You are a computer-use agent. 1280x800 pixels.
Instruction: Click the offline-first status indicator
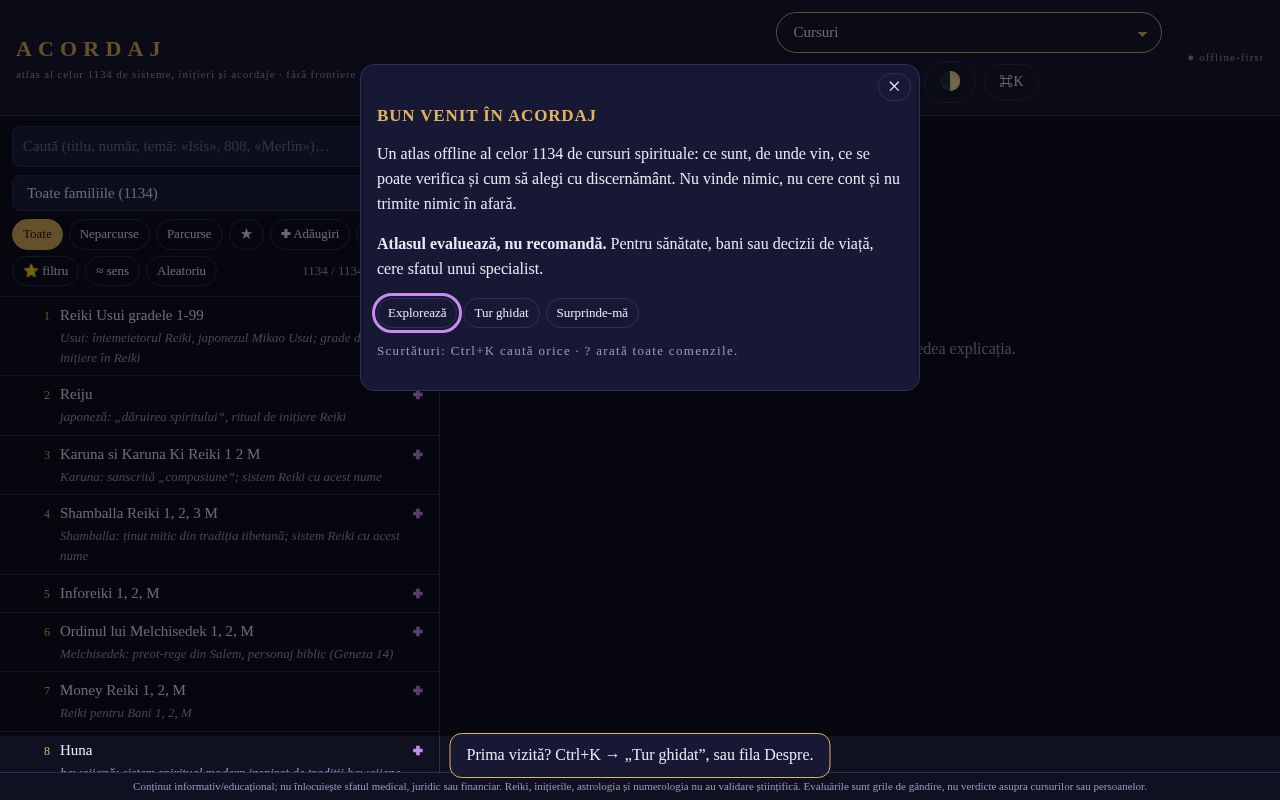coord(1225,57)
